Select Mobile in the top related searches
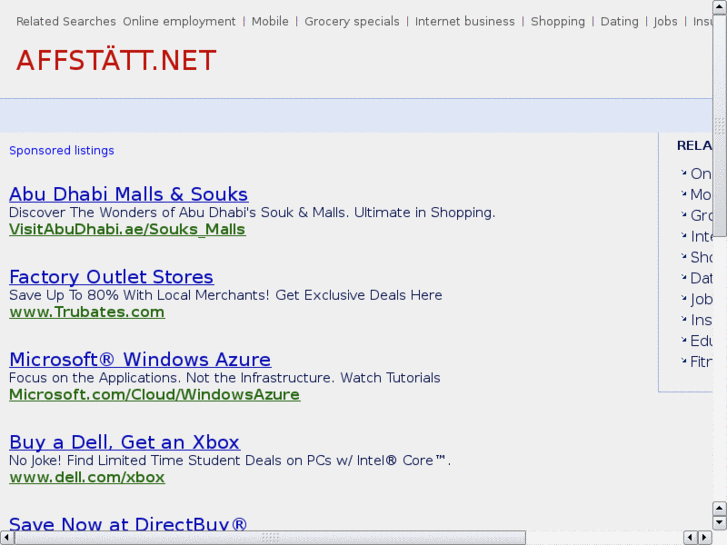Viewport: 727px width, 545px height. pos(270,21)
